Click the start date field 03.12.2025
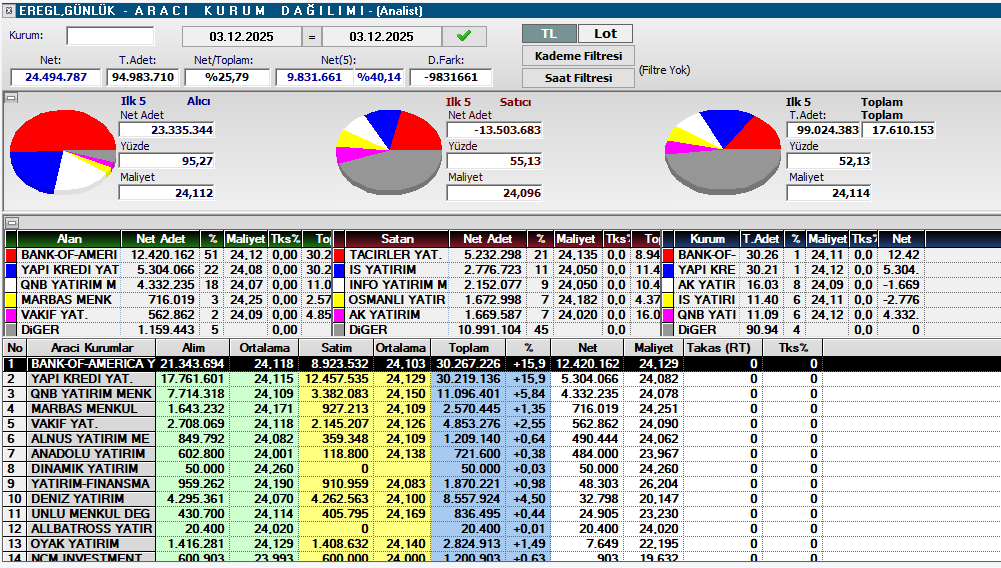Viewport: 1001px width, 568px height. (x=241, y=37)
